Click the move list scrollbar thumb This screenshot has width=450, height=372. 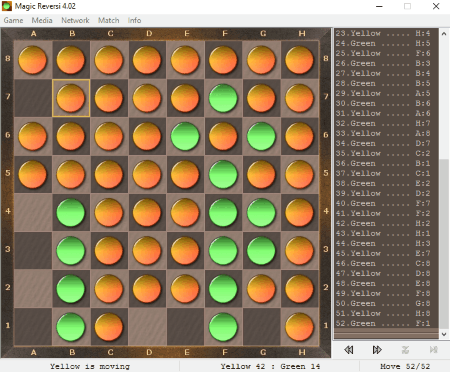[444, 243]
